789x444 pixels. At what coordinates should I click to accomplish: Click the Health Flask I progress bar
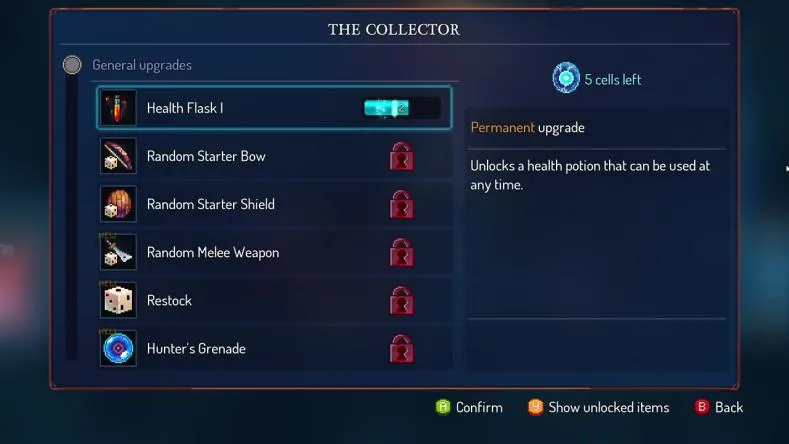point(402,108)
